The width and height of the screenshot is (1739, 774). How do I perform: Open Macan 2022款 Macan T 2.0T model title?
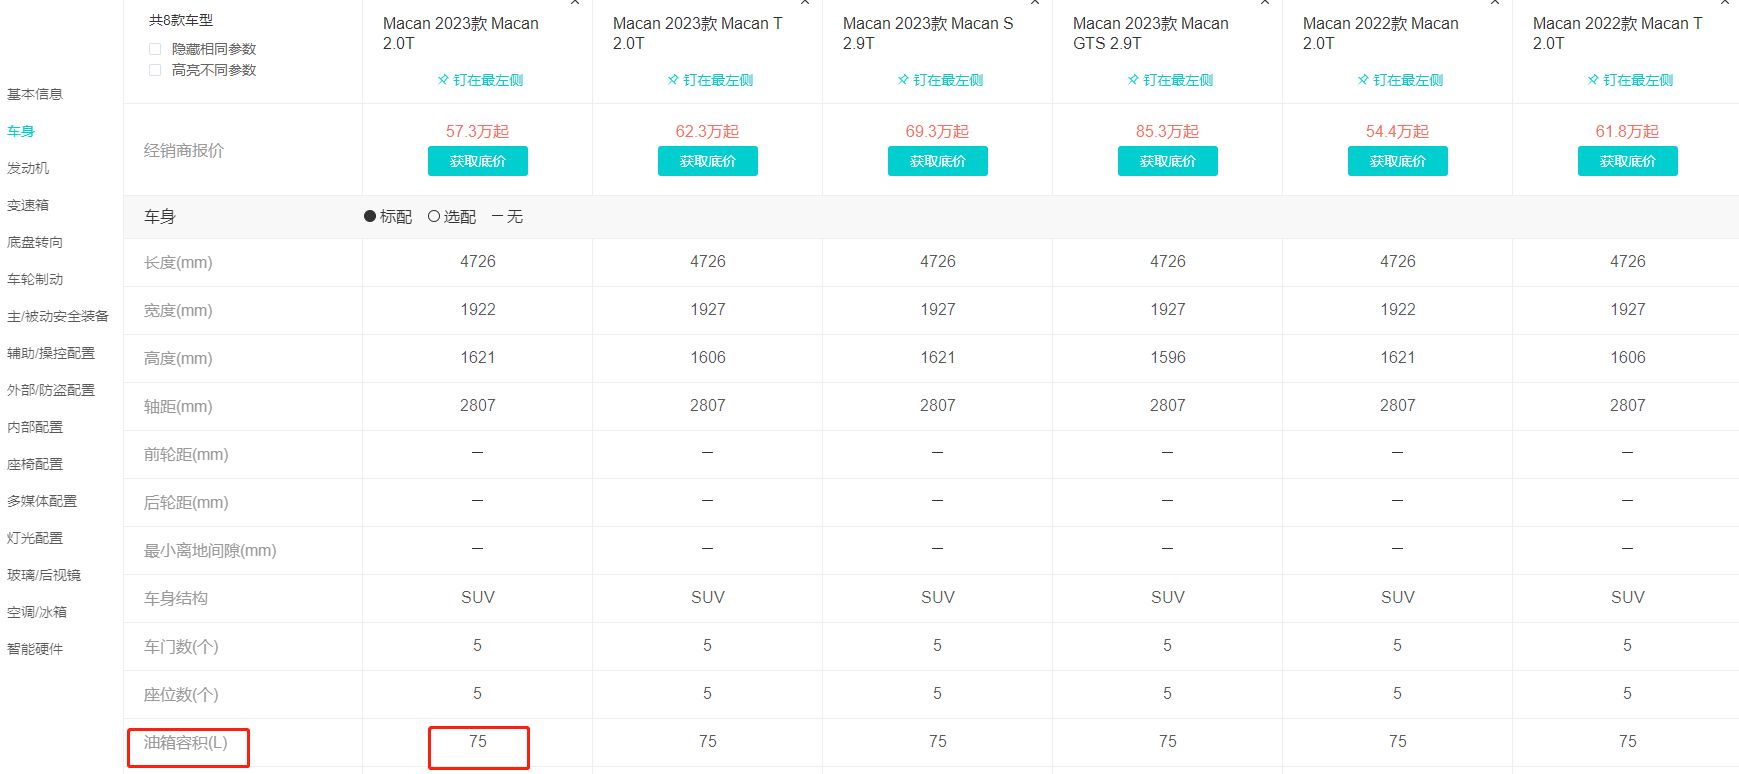[1618, 33]
